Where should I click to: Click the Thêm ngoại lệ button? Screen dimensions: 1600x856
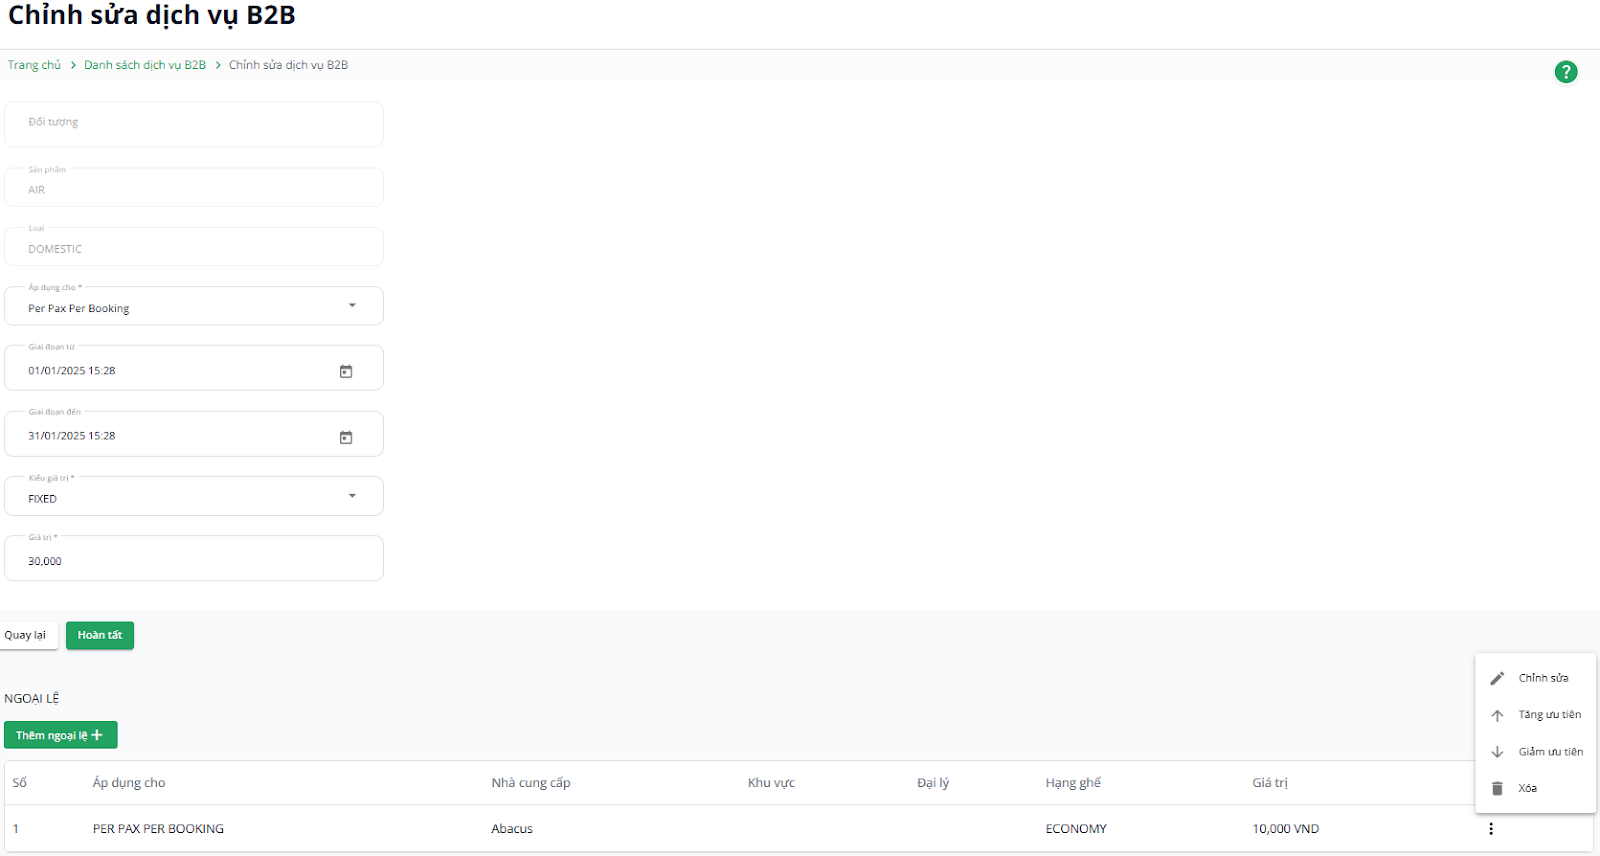click(60, 735)
